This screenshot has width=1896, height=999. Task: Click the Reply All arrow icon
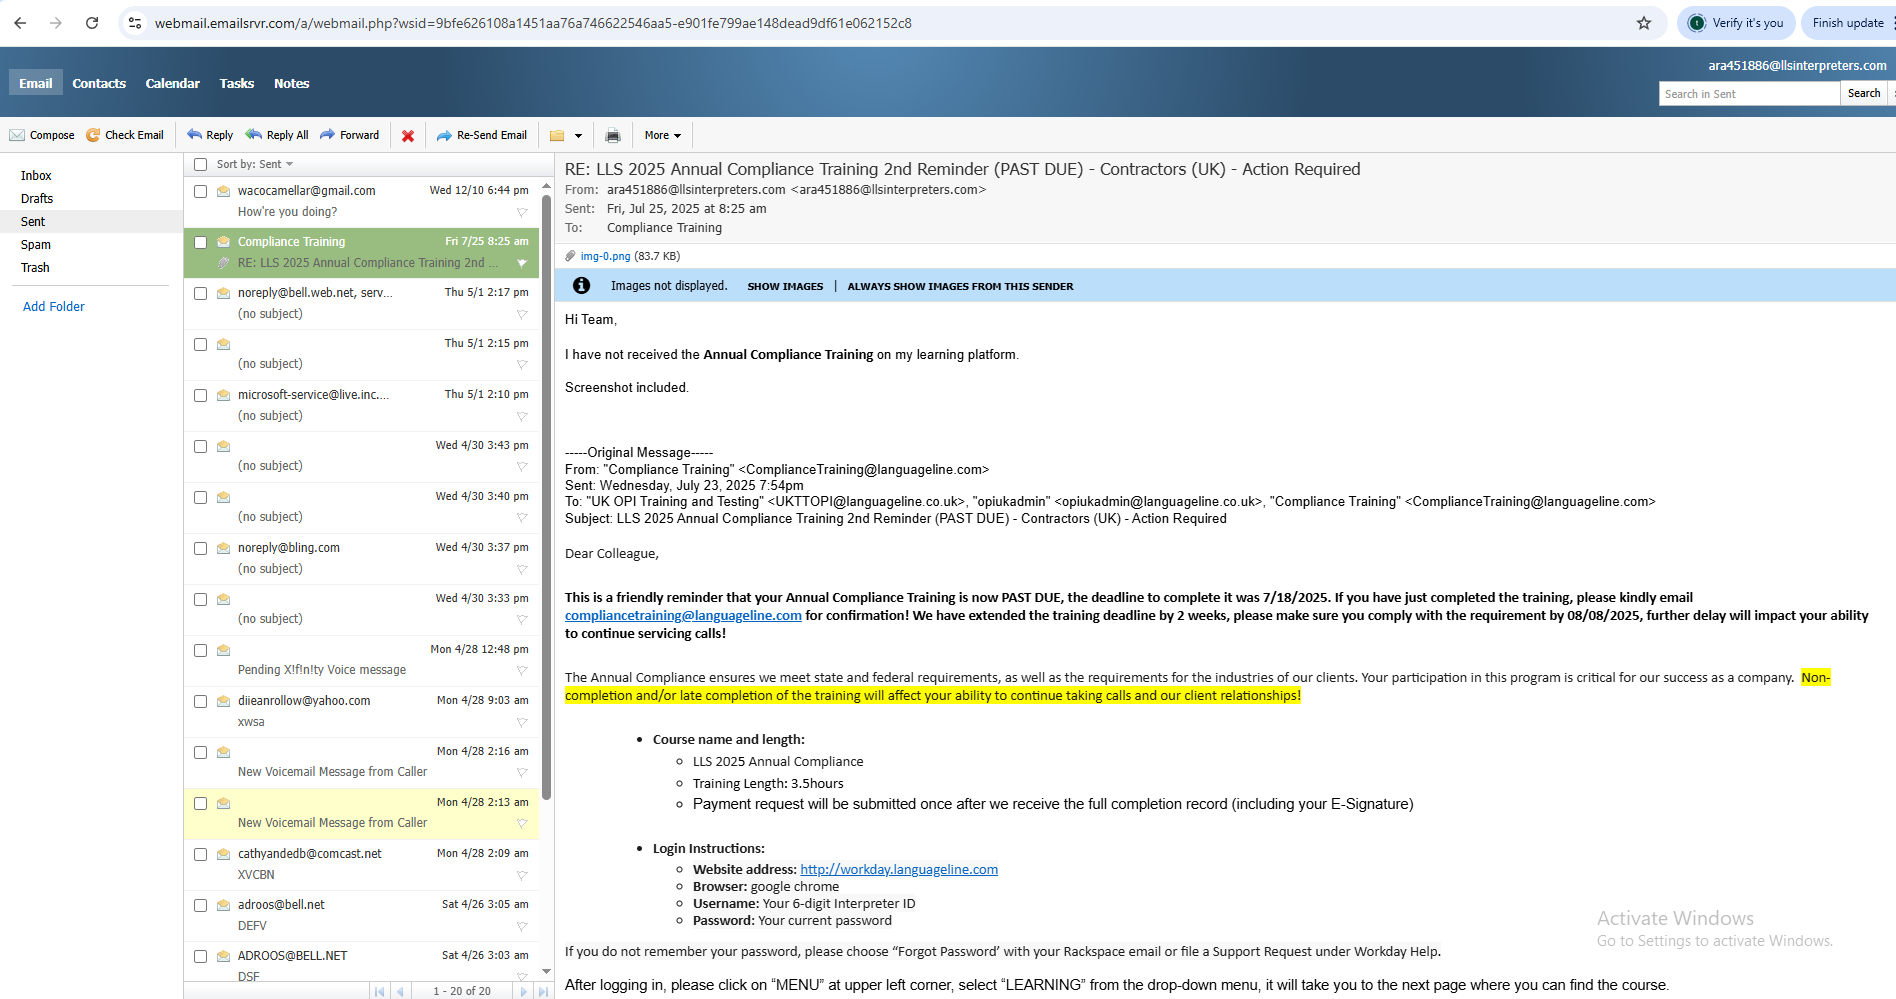(x=254, y=135)
